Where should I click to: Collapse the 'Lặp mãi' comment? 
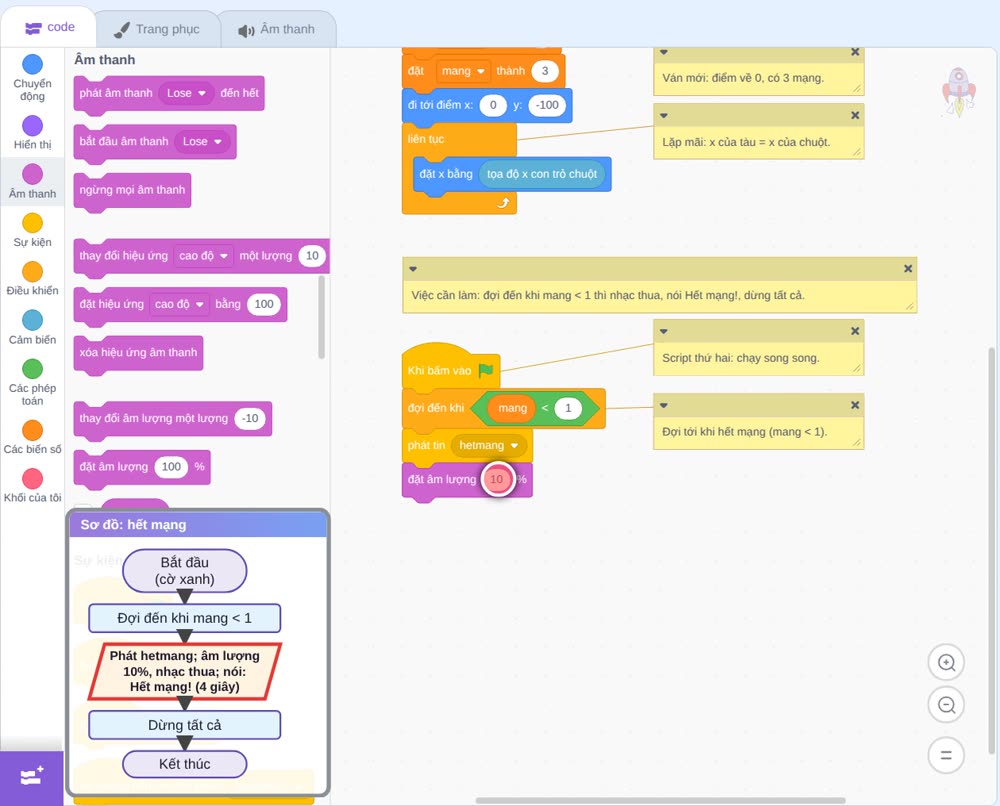point(664,115)
